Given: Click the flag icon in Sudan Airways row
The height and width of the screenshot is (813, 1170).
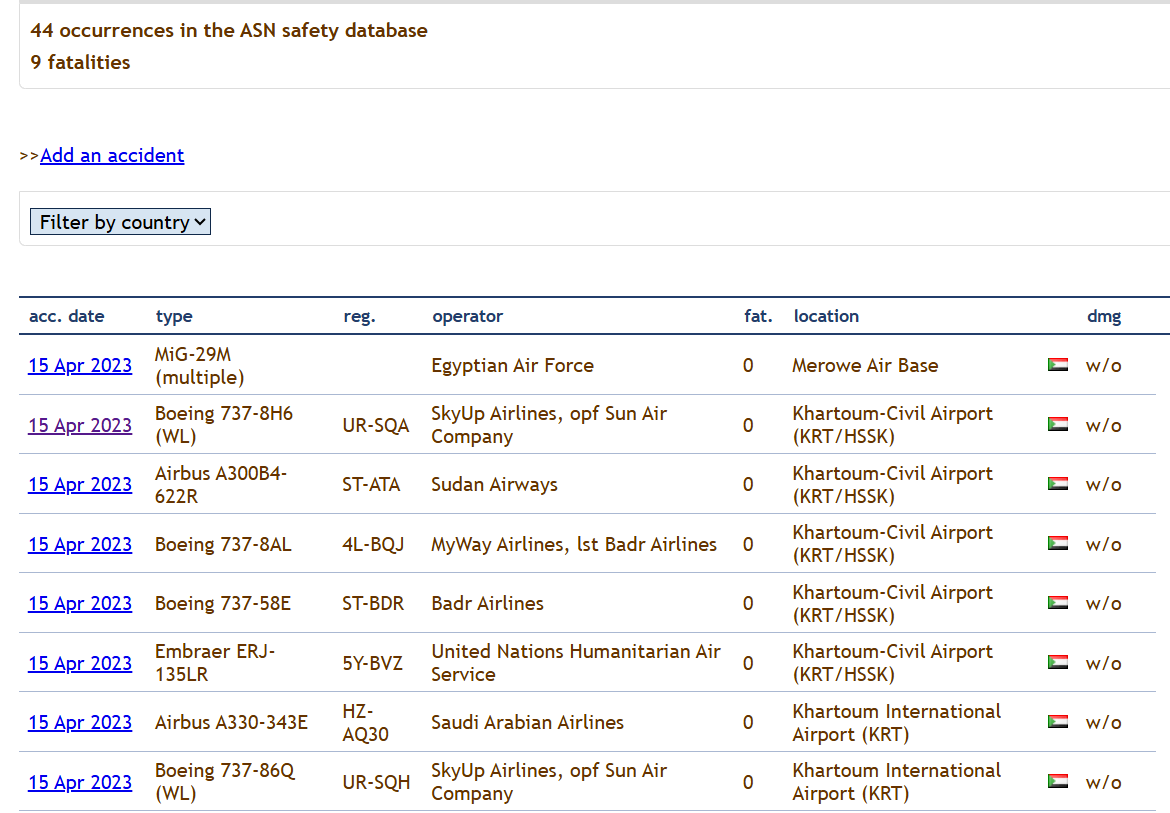Looking at the screenshot, I should 1057,483.
